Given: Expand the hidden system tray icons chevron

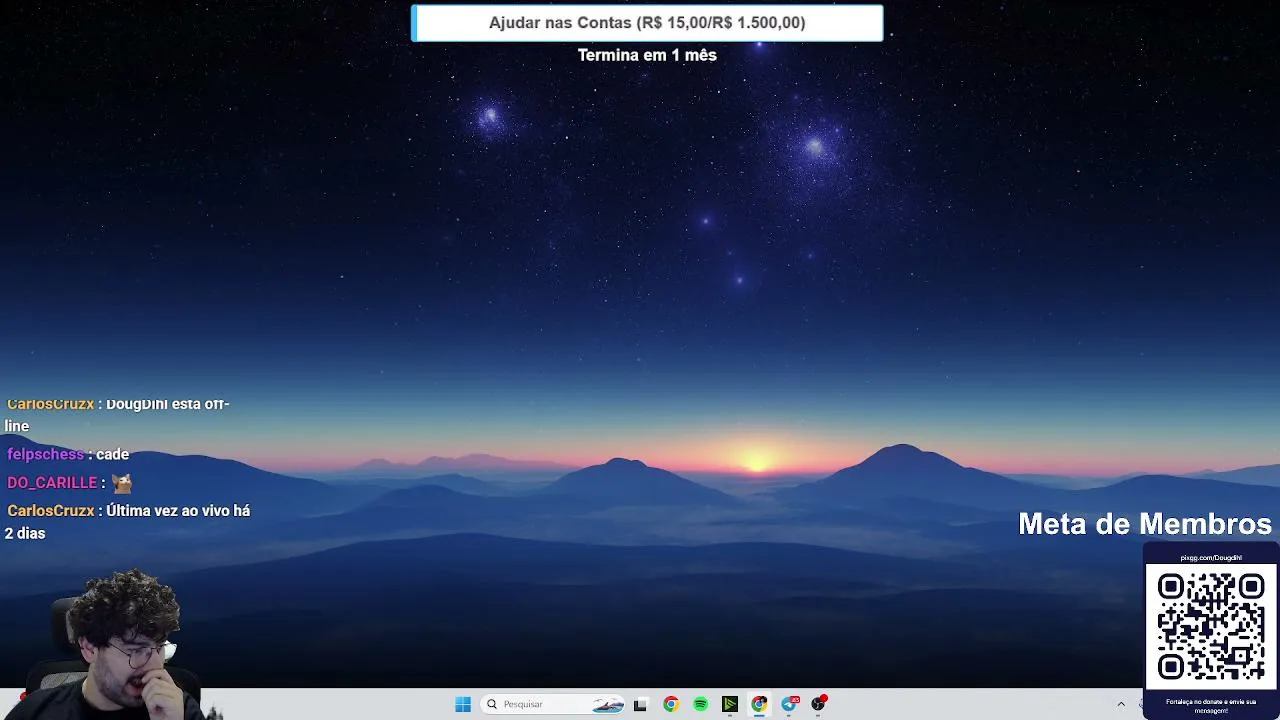Looking at the screenshot, I should point(1121,704).
